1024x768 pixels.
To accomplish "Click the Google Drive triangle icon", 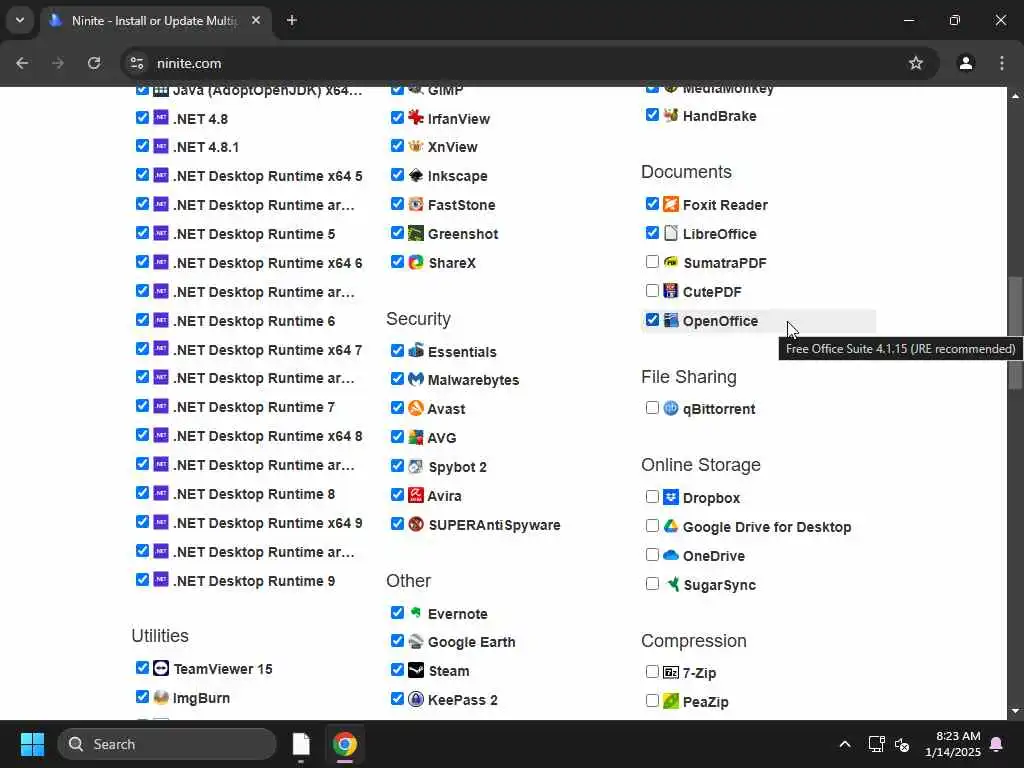I will click(671, 526).
